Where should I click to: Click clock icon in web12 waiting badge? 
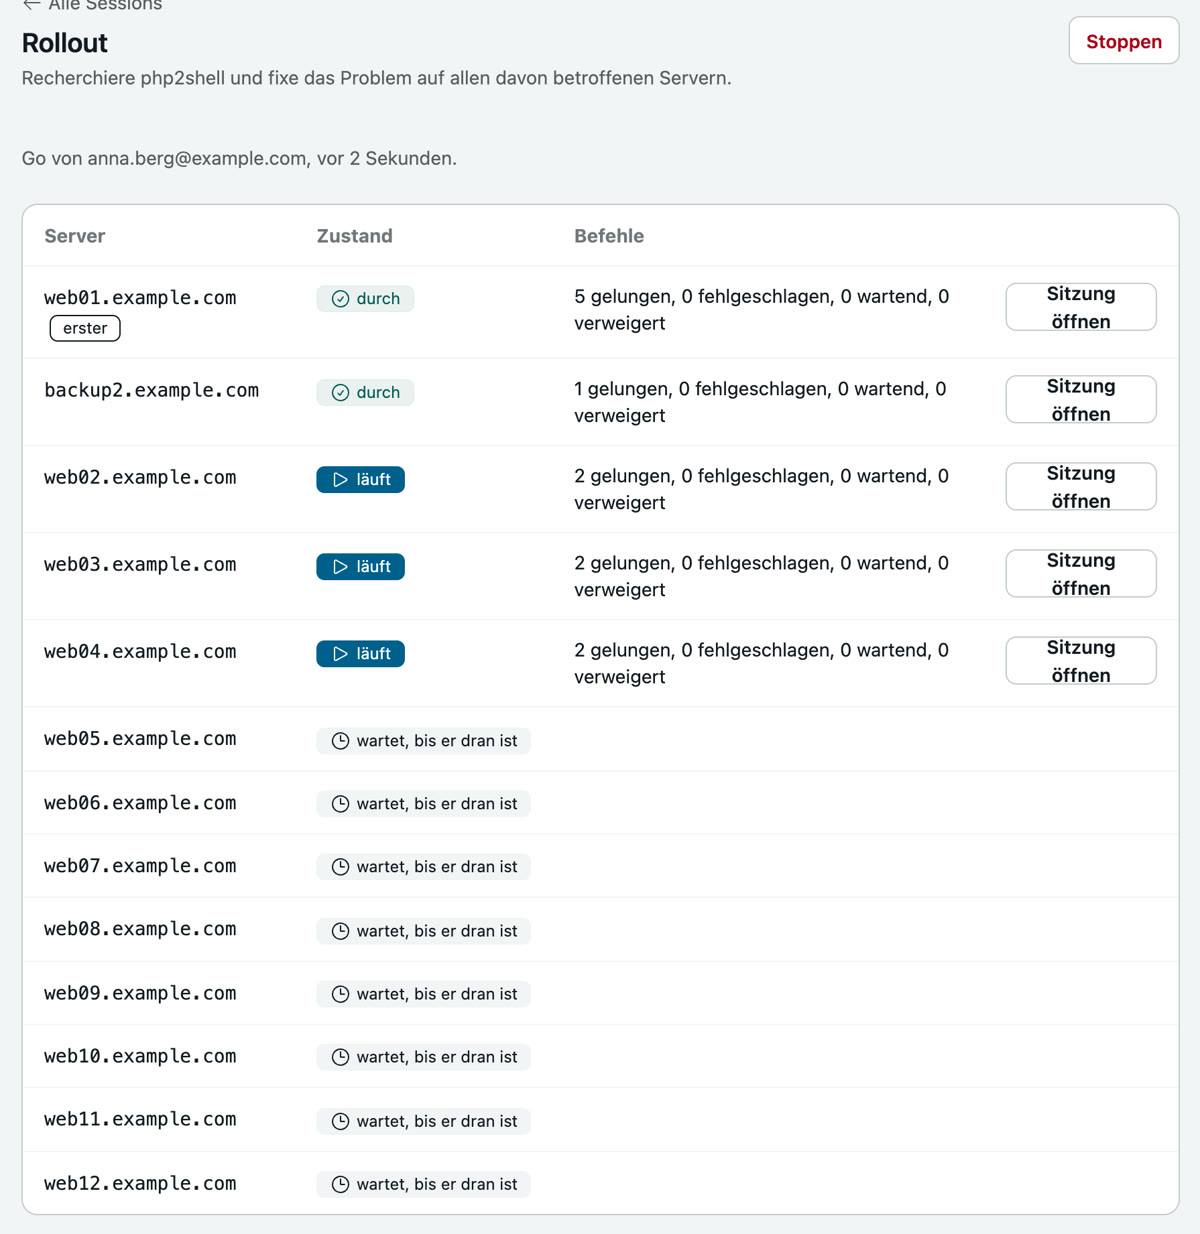pos(340,1184)
